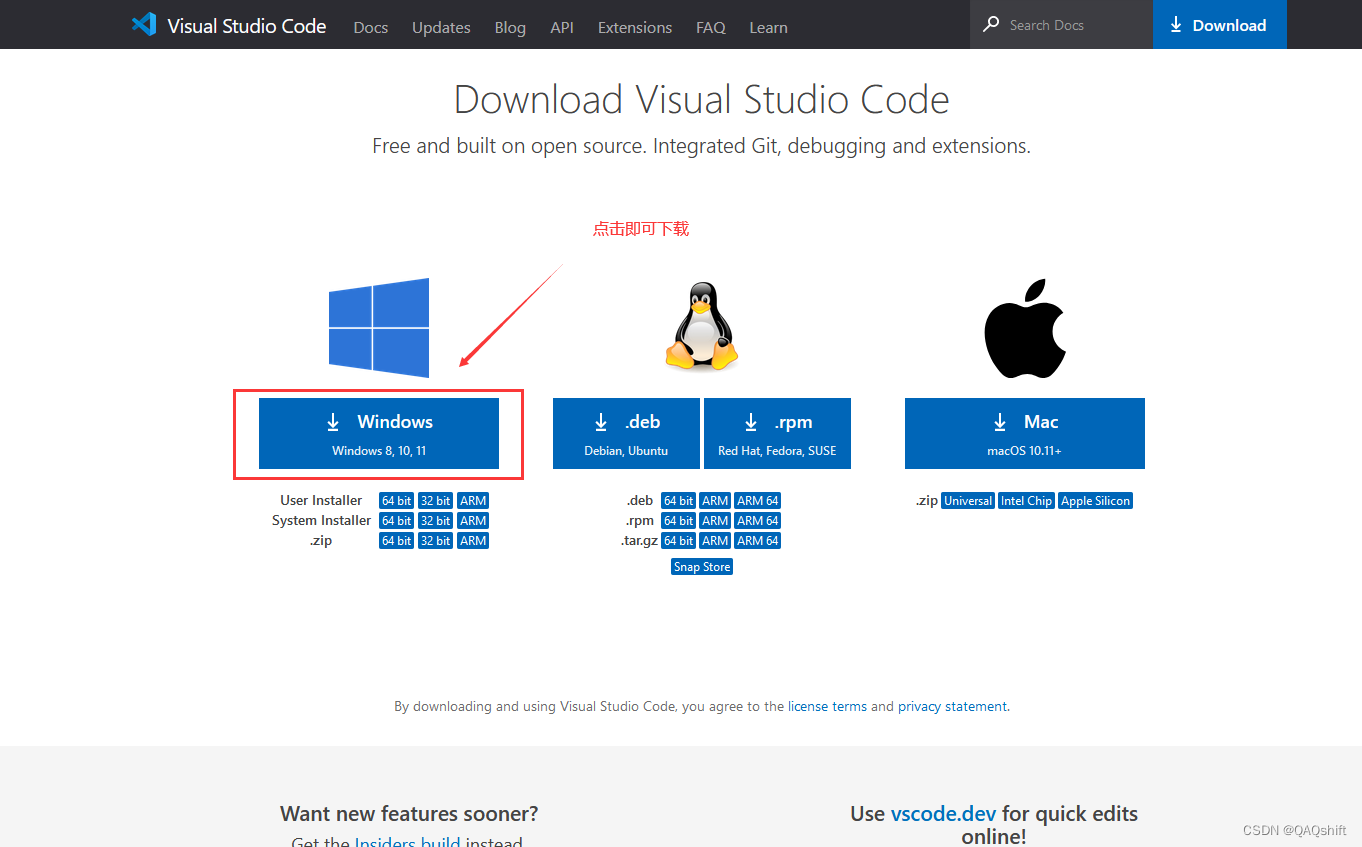Click the download arrow icon on the Windows button
This screenshot has width=1362, height=847.
333,422
